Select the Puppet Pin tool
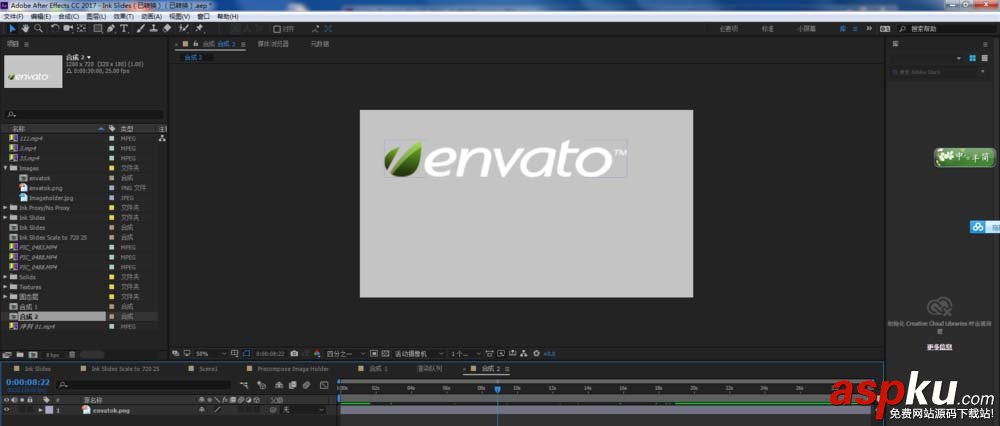This screenshot has height=426, width=1000. 198,29
